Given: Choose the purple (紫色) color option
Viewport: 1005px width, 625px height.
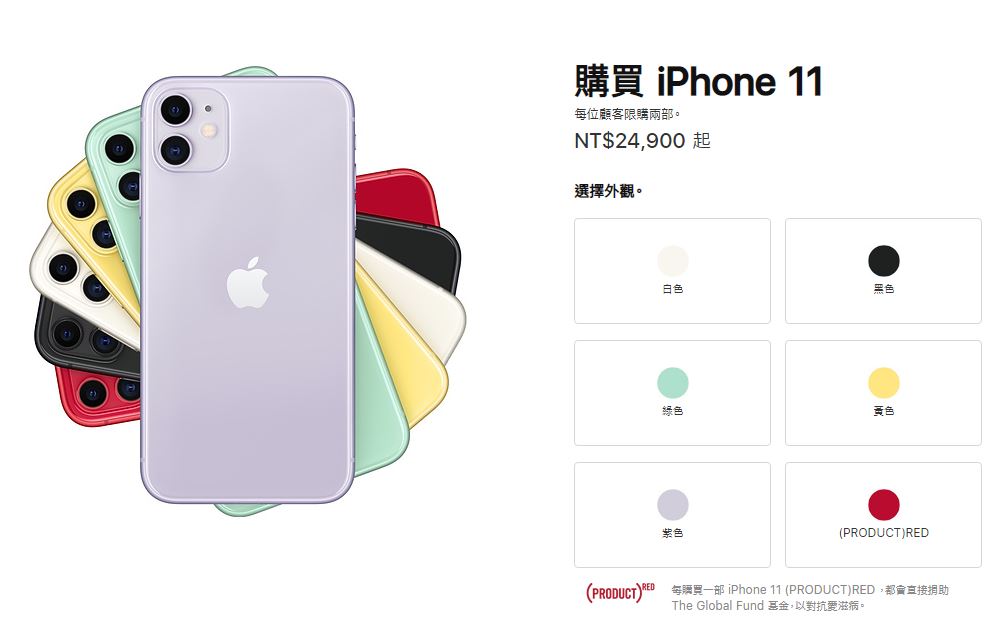Looking at the screenshot, I should click(672, 515).
